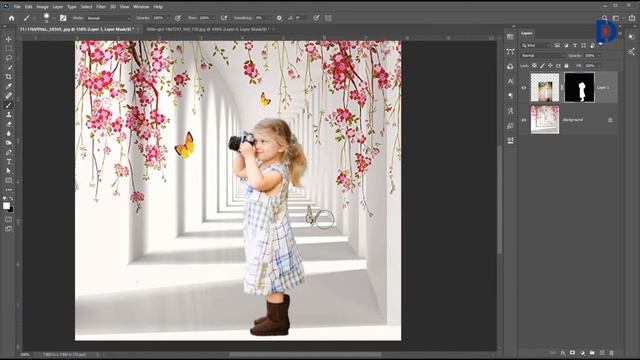Select the Healing Brush tool
This screenshot has width=640, height=360.
(9, 96)
